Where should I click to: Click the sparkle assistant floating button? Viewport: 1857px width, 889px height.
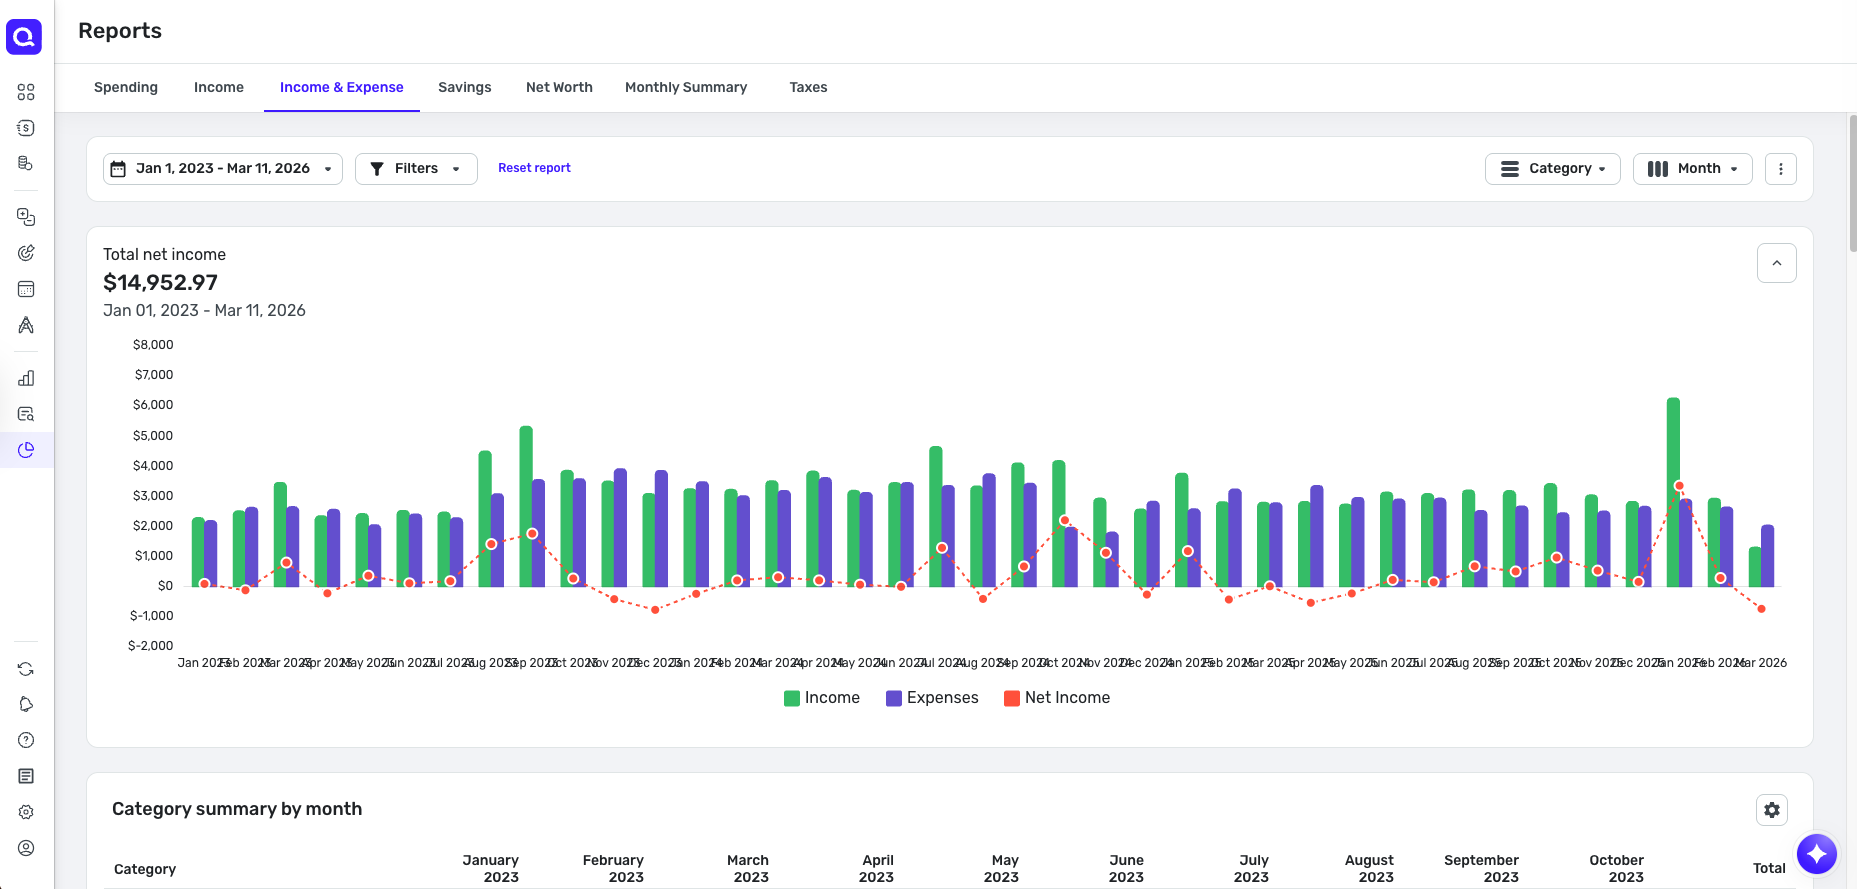click(1817, 854)
